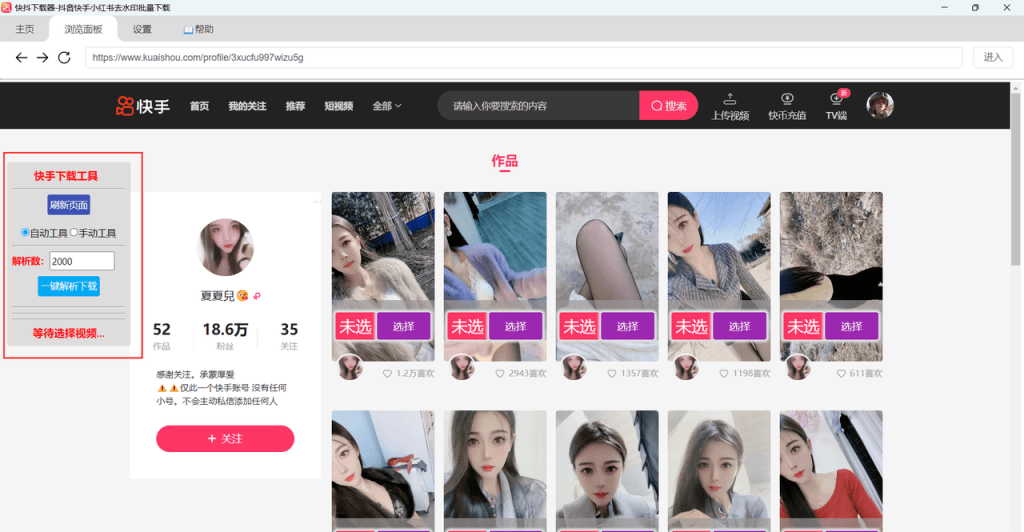Toggle 未选 on the 611喜欢 video
Image resolution: width=1024 pixels, height=532 pixels.
(803, 326)
